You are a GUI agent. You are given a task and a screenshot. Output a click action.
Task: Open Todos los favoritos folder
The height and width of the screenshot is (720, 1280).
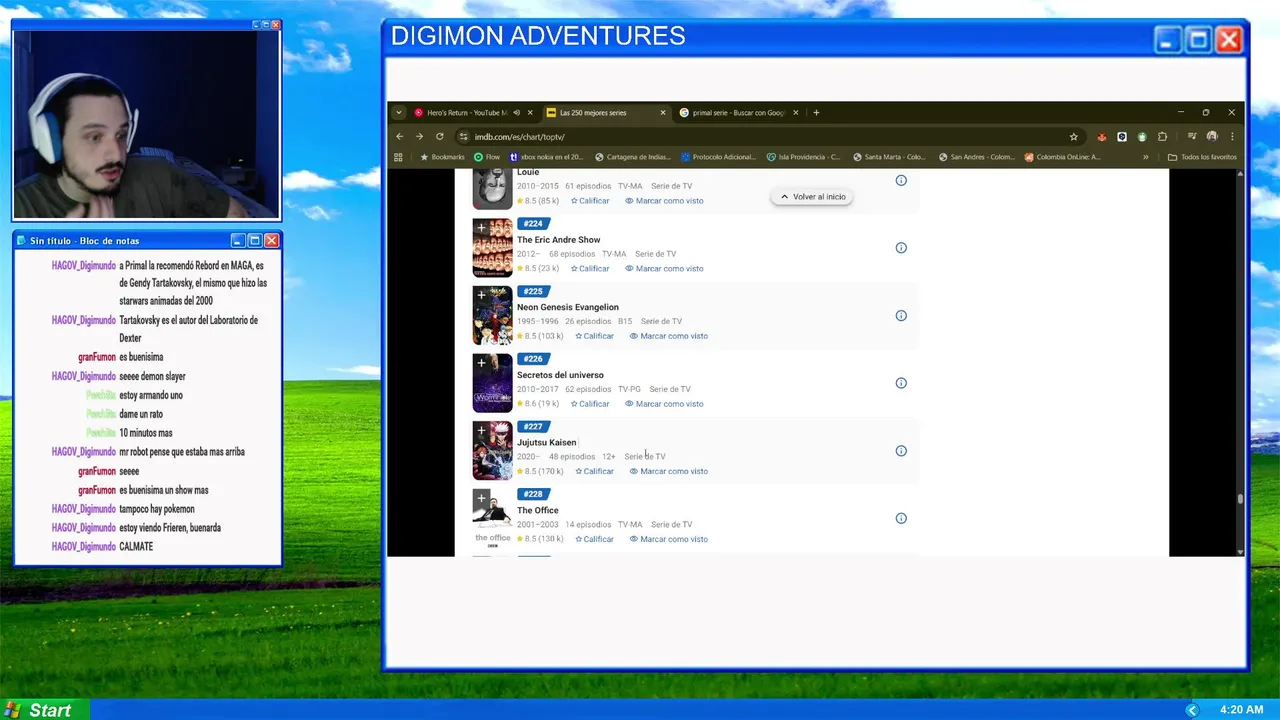[x=1202, y=157]
